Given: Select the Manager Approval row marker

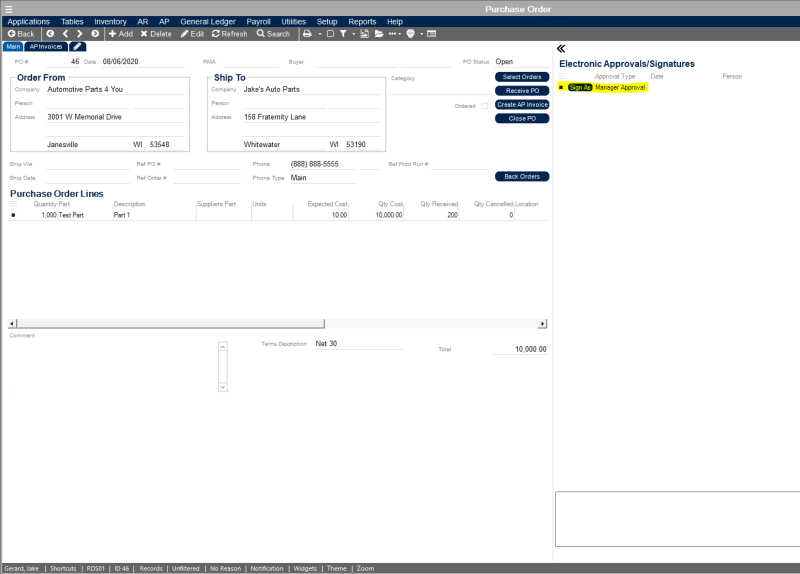Looking at the screenshot, I should [x=561, y=87].
